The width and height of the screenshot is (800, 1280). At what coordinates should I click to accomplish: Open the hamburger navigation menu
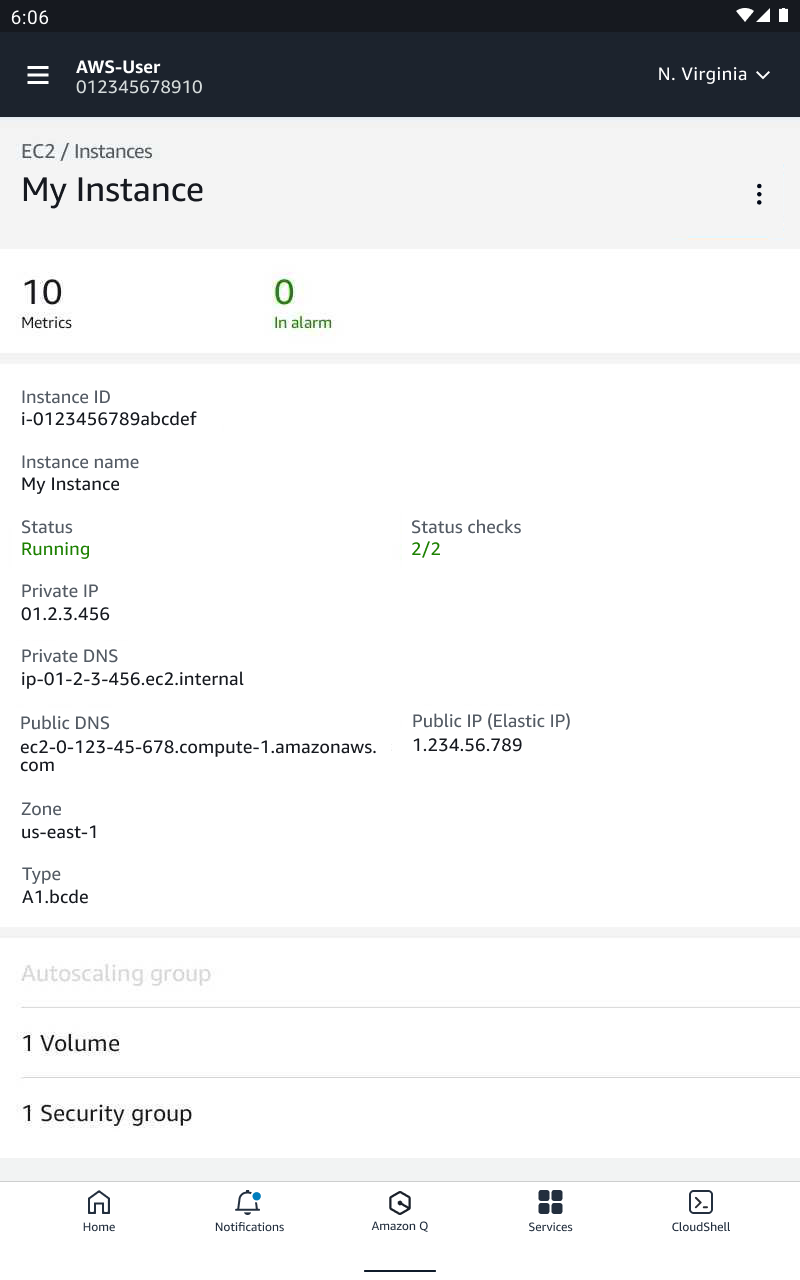coord(38,75)
